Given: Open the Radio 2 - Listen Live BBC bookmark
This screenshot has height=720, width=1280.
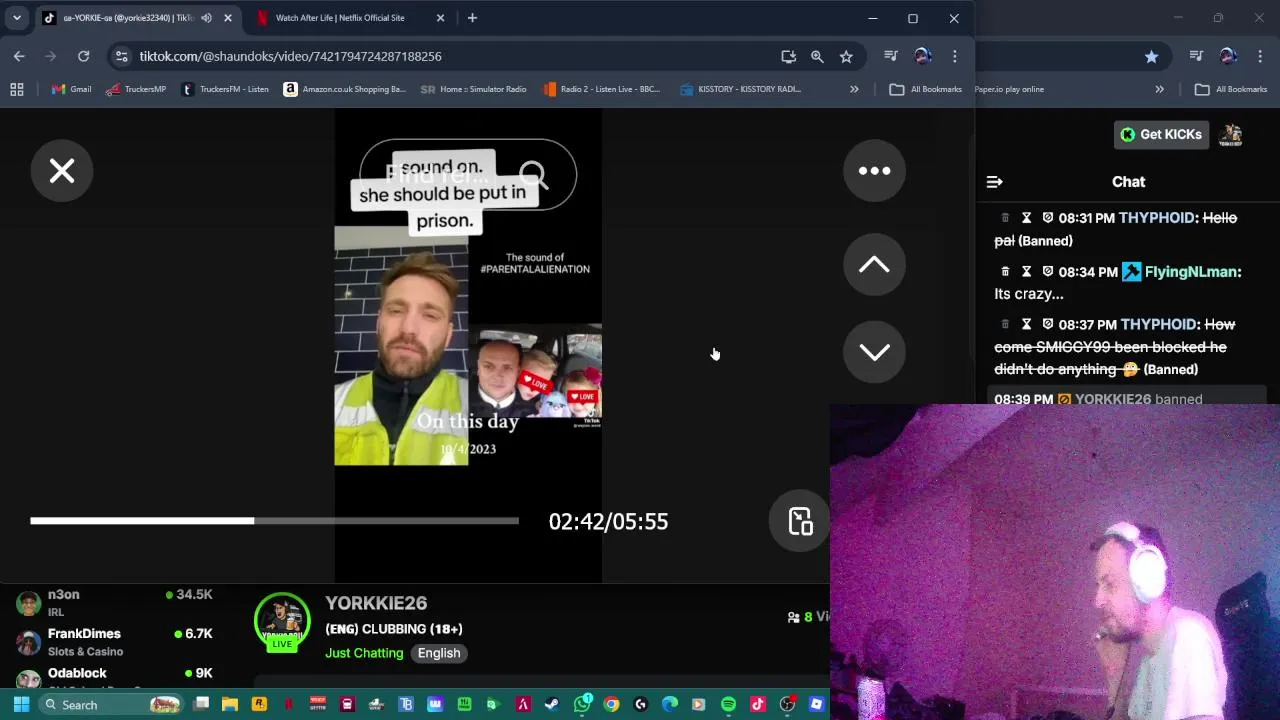Looking at the screenshot, I should click(x=601, y=89).
